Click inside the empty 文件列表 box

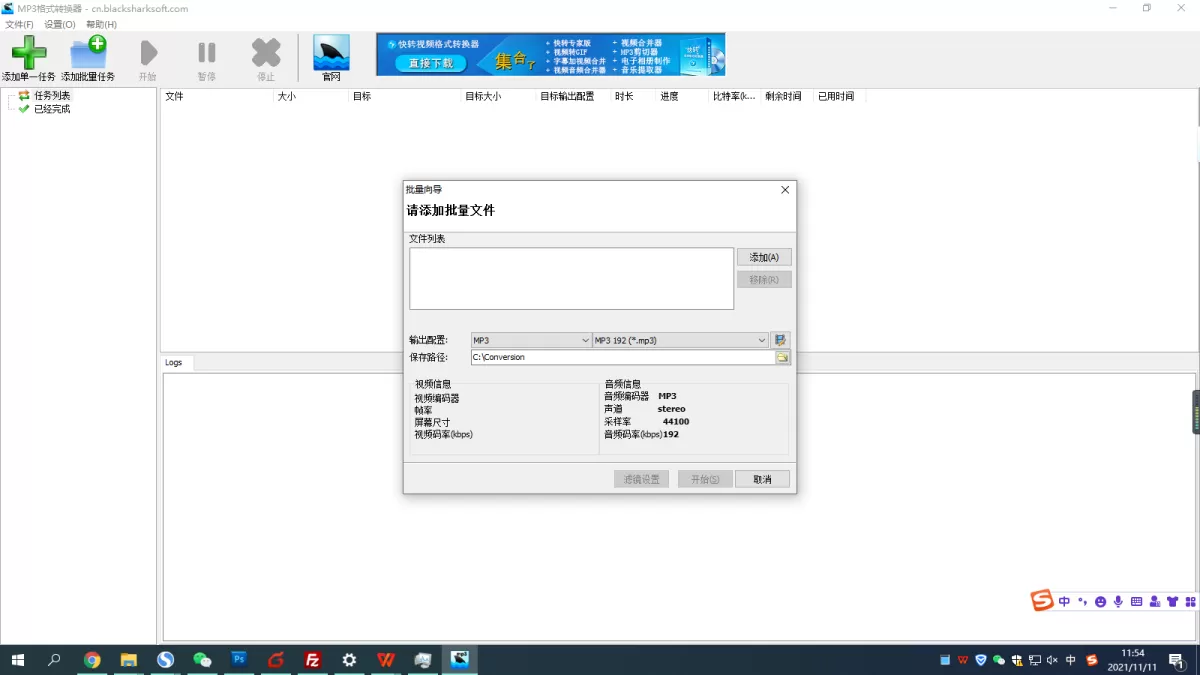pos(571,279)
